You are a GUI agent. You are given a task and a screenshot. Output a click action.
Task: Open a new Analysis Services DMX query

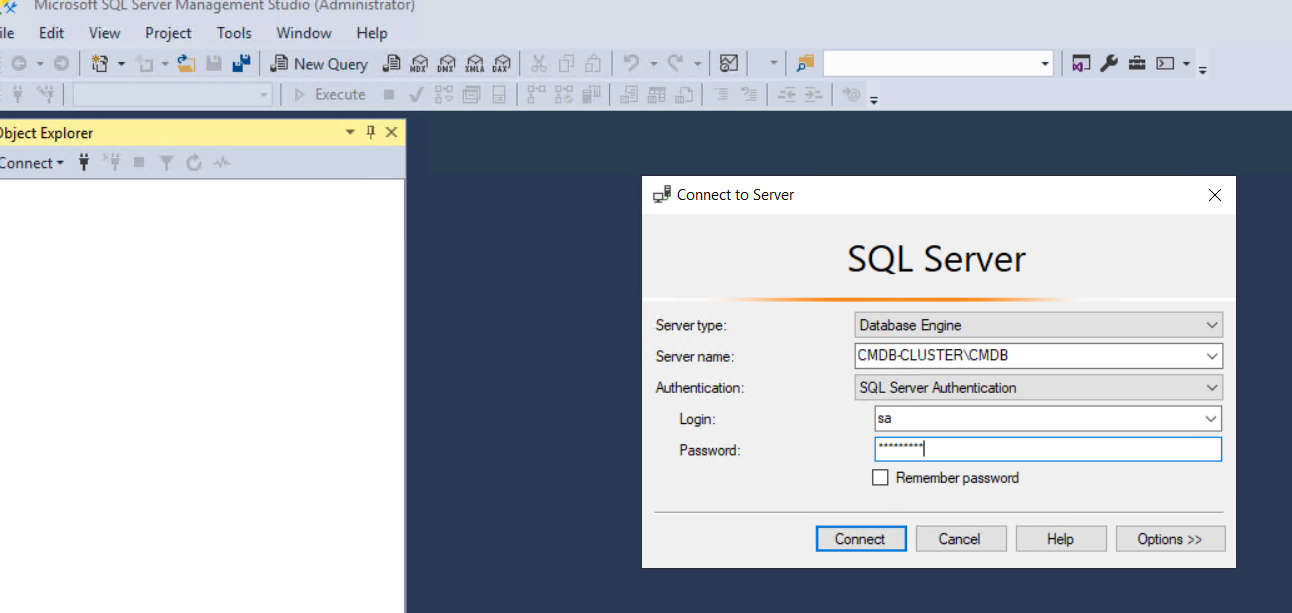pos(447,64)
